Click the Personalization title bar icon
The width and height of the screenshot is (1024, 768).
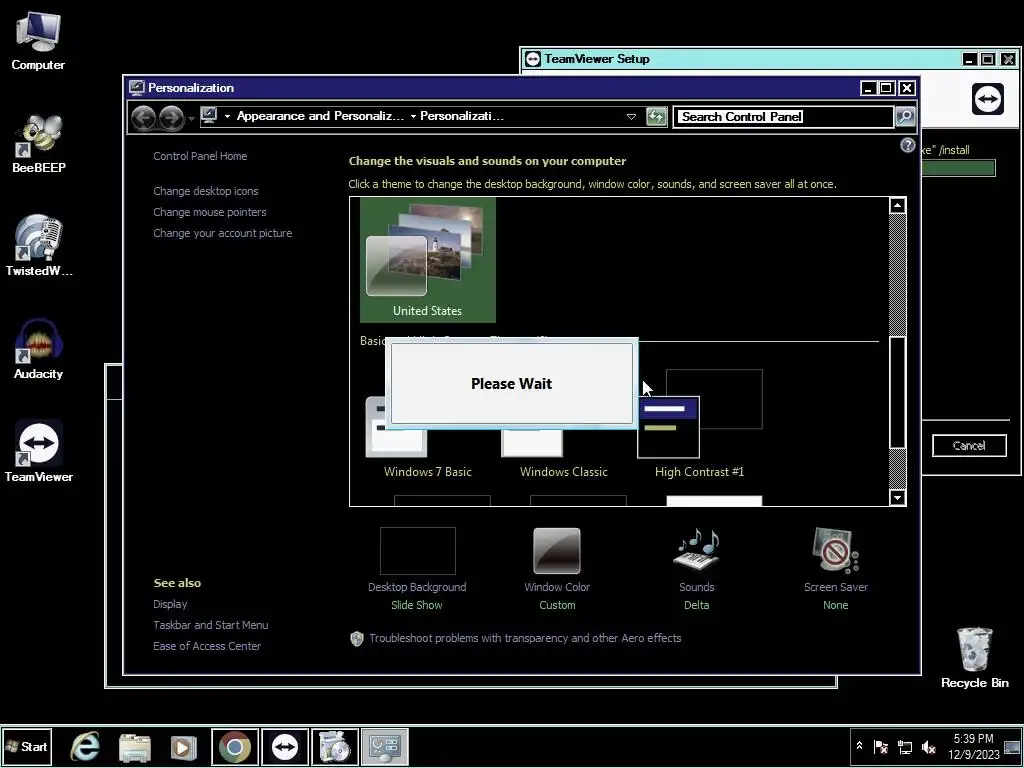(136, 88)
